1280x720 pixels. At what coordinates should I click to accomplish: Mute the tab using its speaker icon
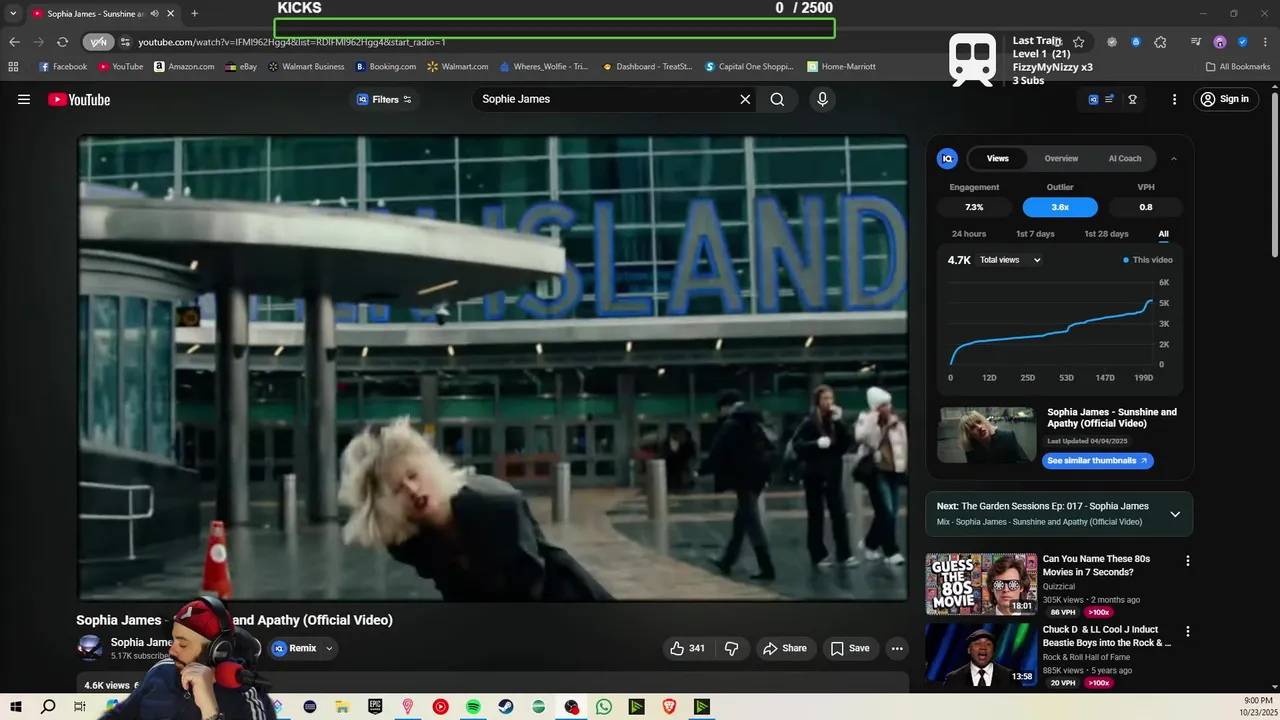click(155, 14)
